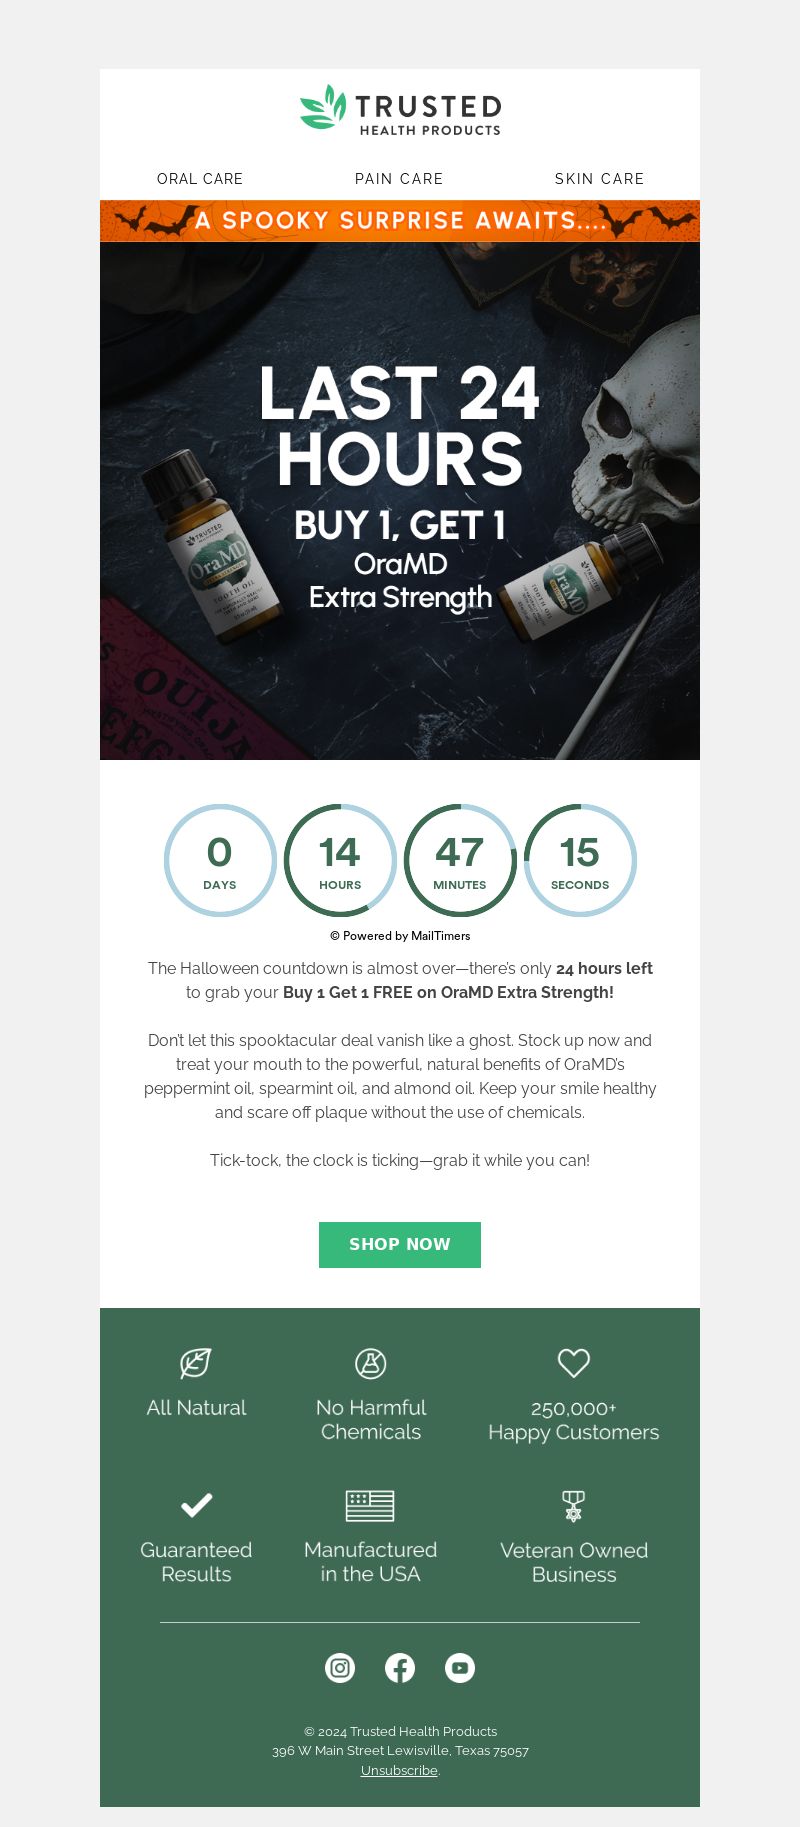This screenshot has height=1827, width=800.
Task: Click the Veteran Owned medal icon
Action: tap(573, 1506)
